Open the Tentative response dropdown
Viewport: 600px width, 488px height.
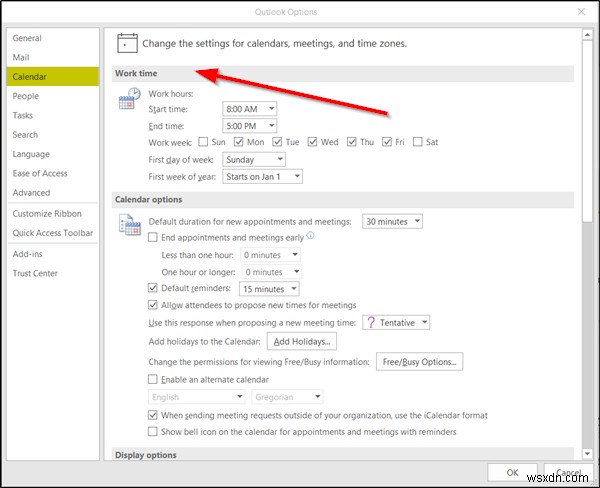(x=396, y=322)
